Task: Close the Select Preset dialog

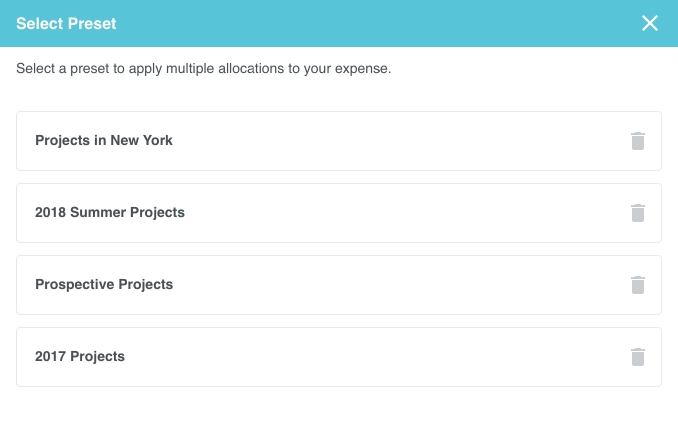Action: (650, 23)
